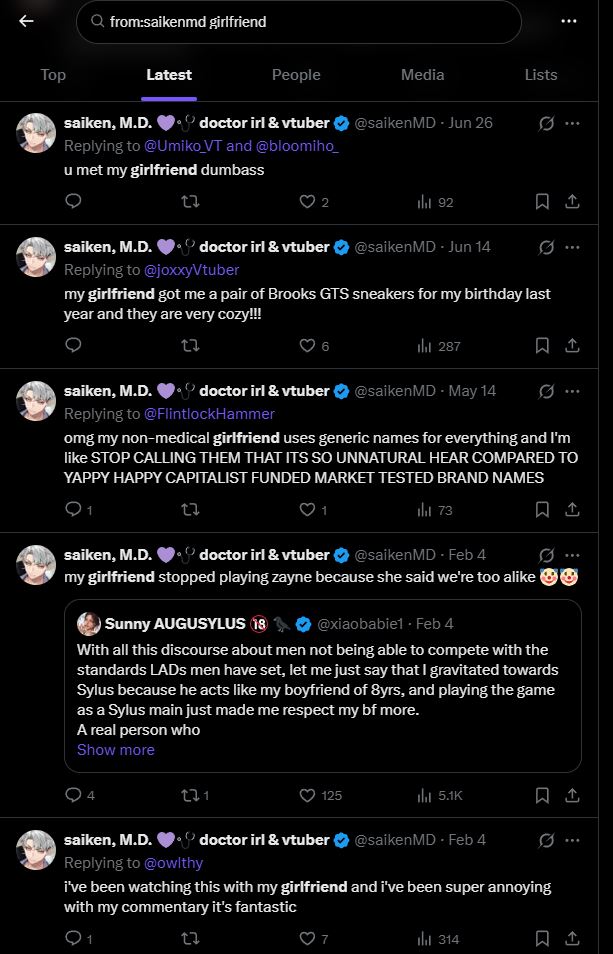613x954 pixels.
Task: Open Grok icon on Jun 26 tweet
Action: (x=546, y=124)
